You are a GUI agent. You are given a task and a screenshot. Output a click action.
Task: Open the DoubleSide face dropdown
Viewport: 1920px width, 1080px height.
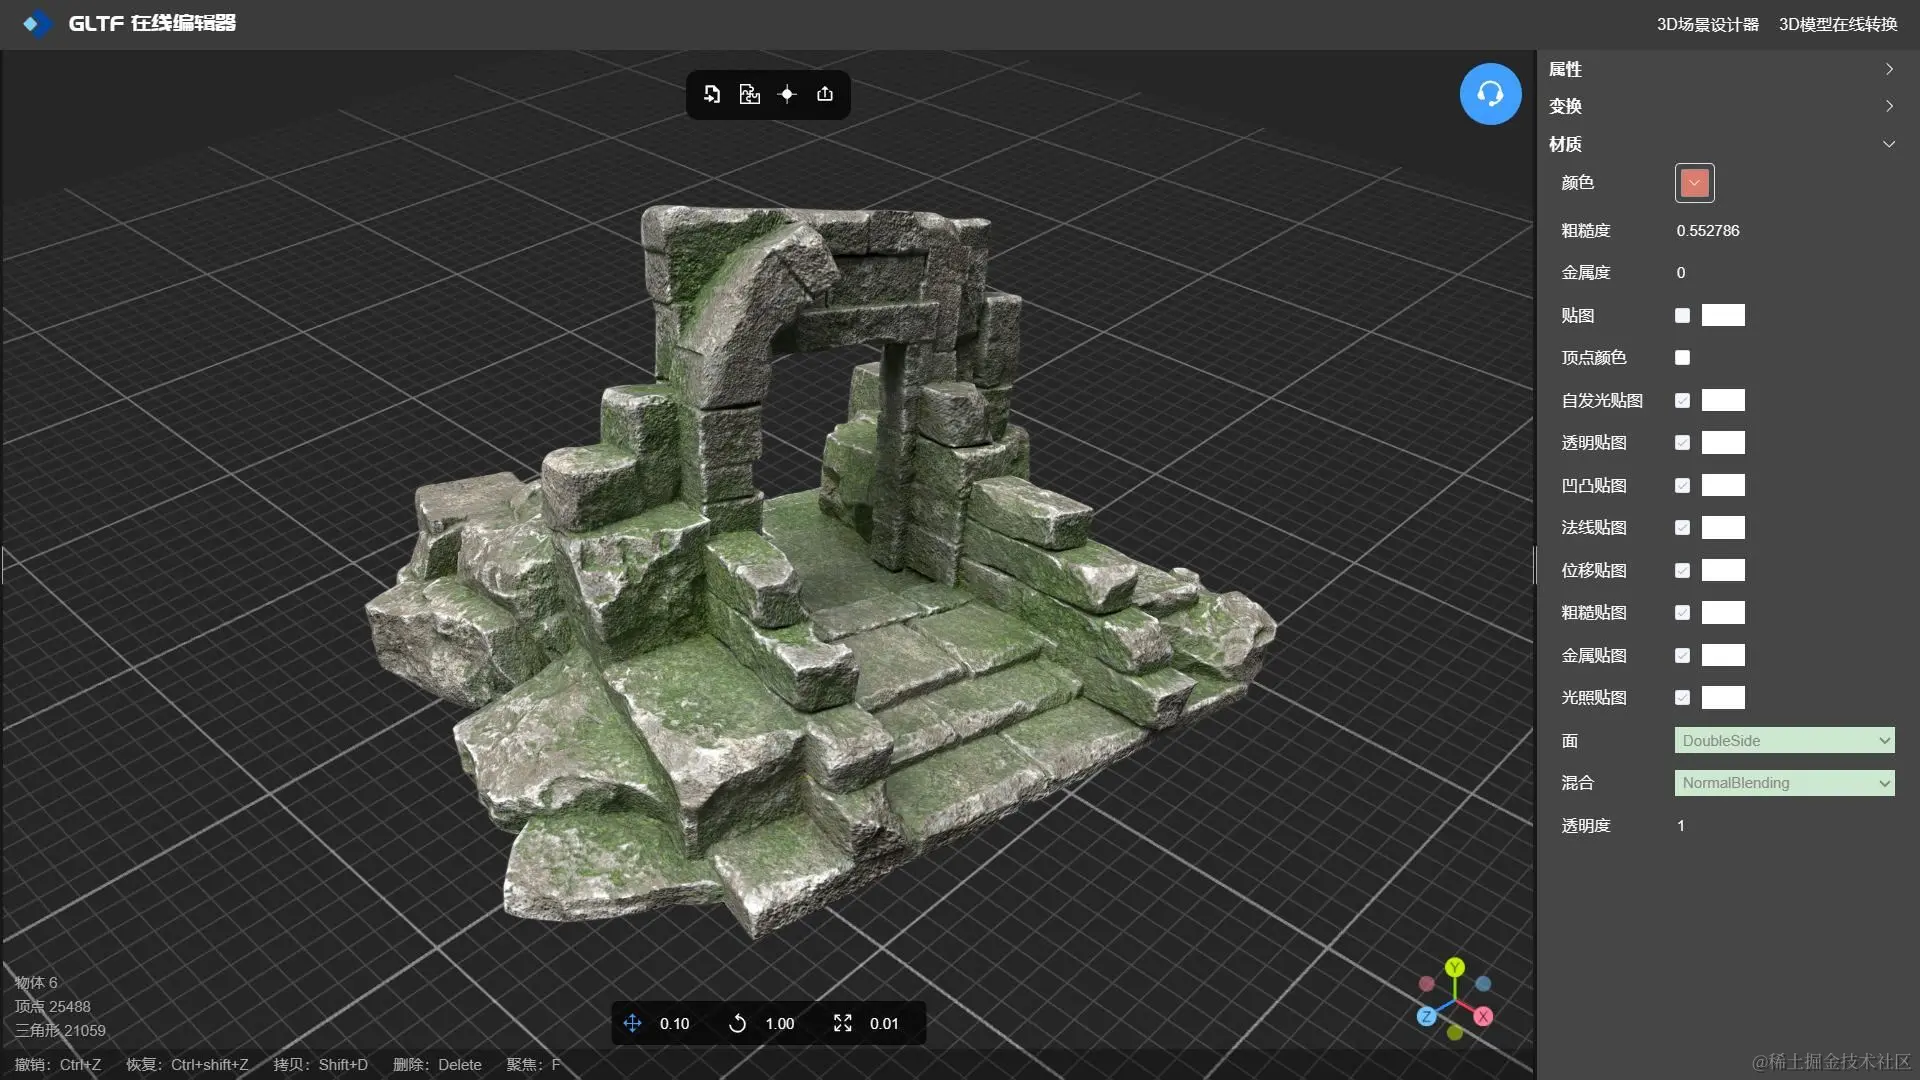point(1784,741)
